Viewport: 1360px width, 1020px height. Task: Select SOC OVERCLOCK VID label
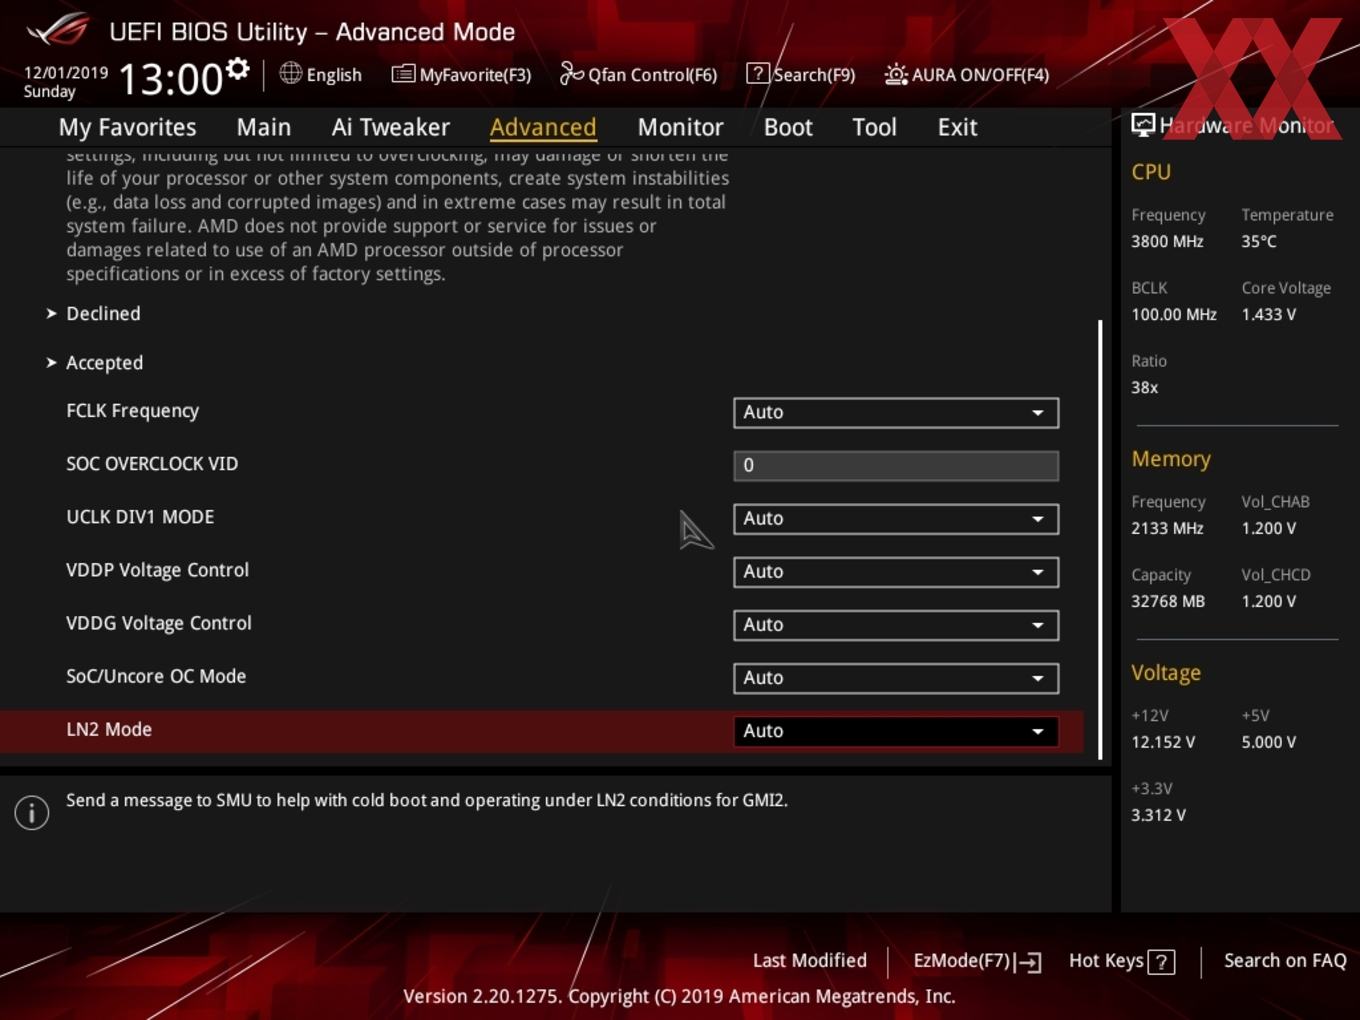152,464
